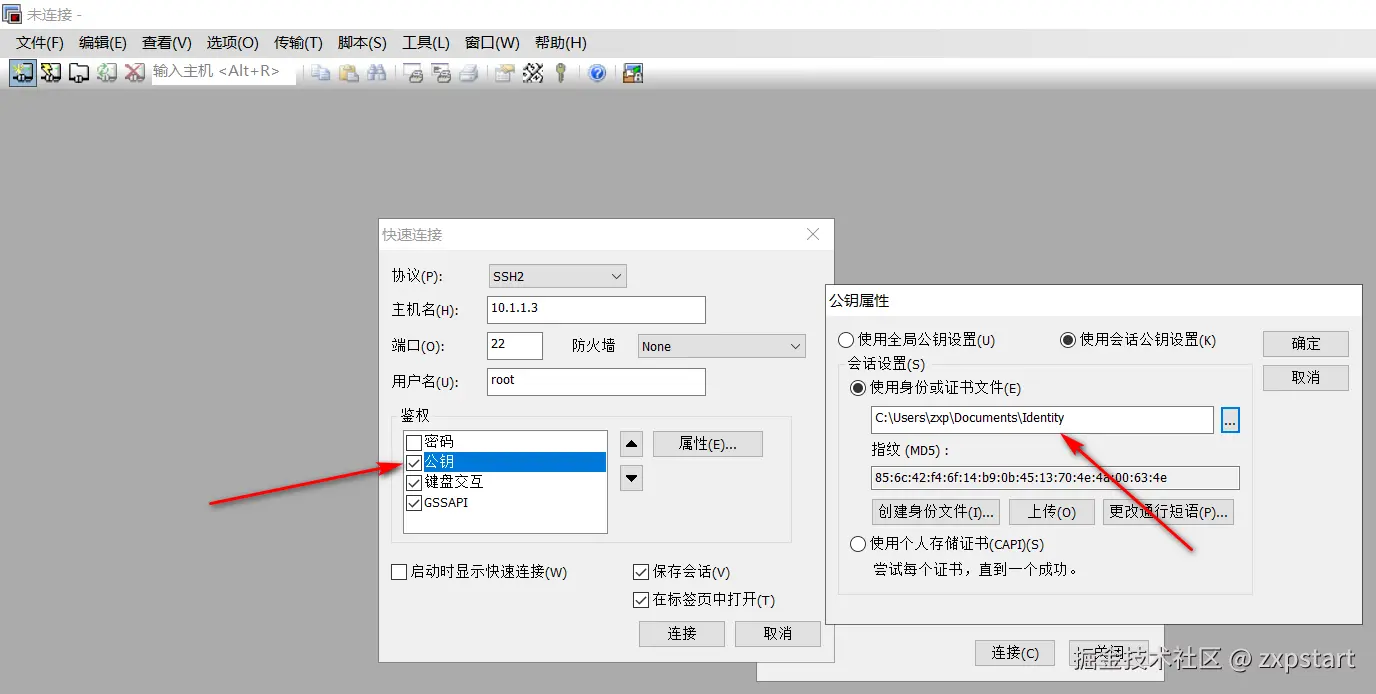
Task: Open the 防火墙 None dropdown
Action: [722, 346]
